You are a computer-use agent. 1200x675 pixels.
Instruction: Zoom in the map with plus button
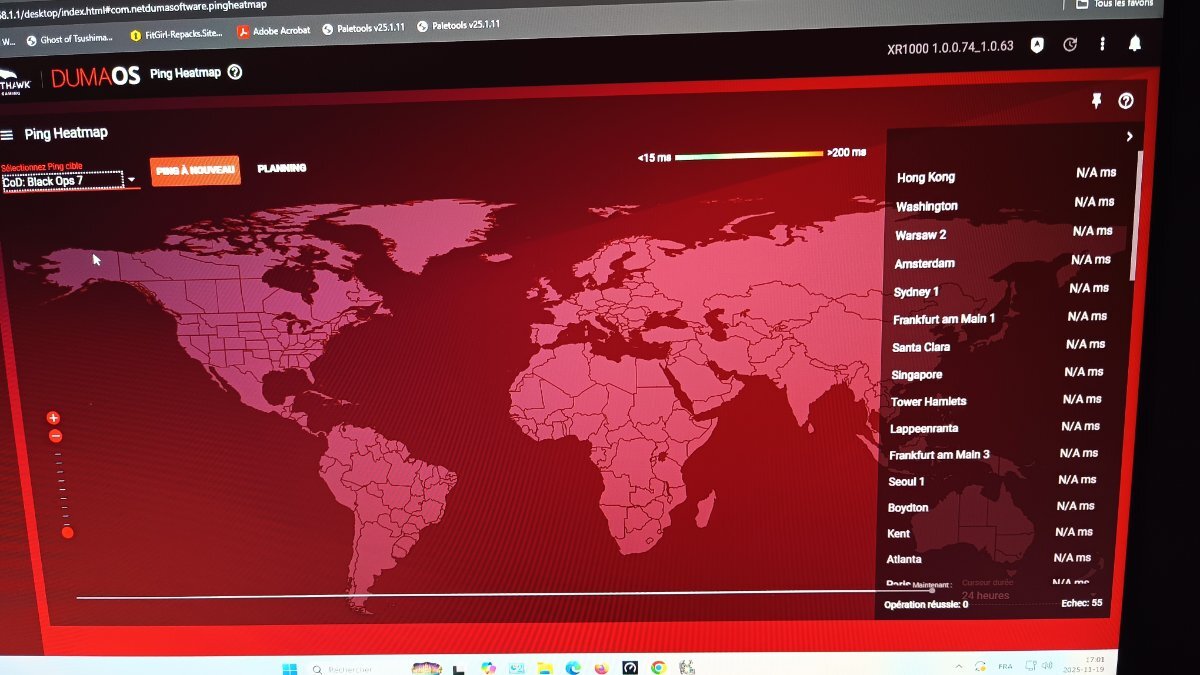pos(54,418)
